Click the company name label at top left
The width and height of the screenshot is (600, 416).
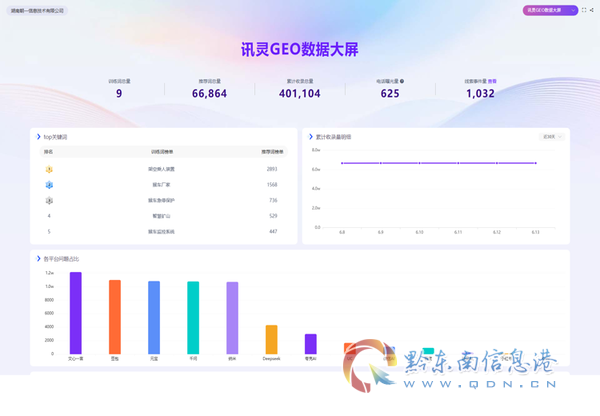coord(37,11)
